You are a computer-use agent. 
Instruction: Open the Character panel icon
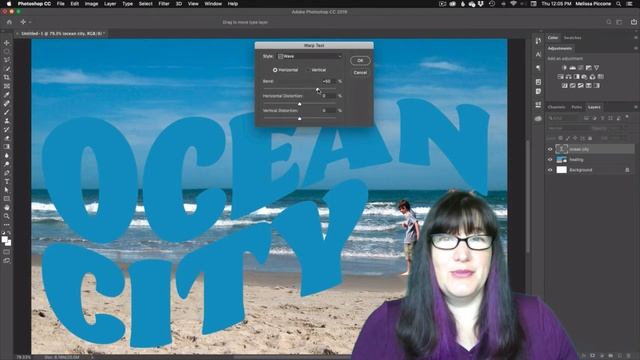(538, 54)
